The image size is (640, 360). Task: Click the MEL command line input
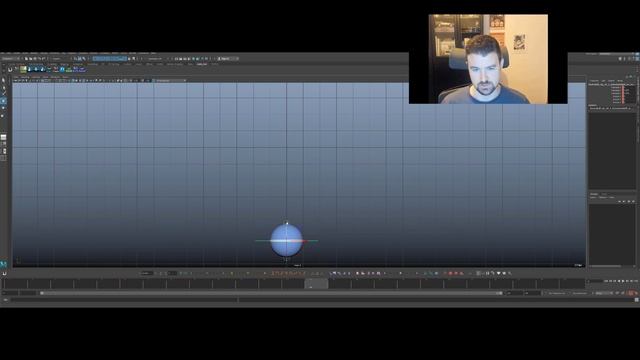tap(124, 300)
